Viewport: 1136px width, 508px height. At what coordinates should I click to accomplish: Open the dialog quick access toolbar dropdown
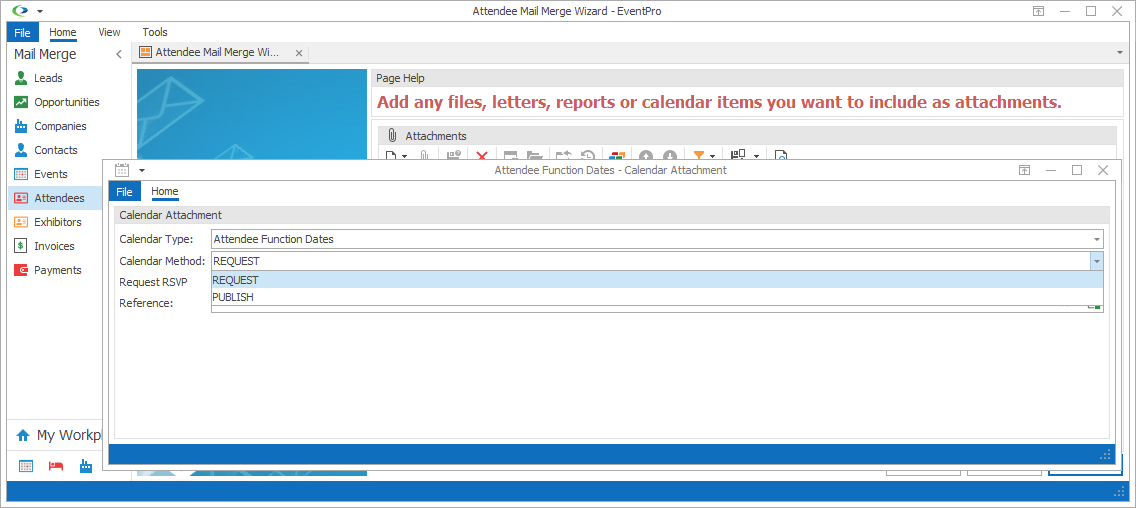[142, 170]
